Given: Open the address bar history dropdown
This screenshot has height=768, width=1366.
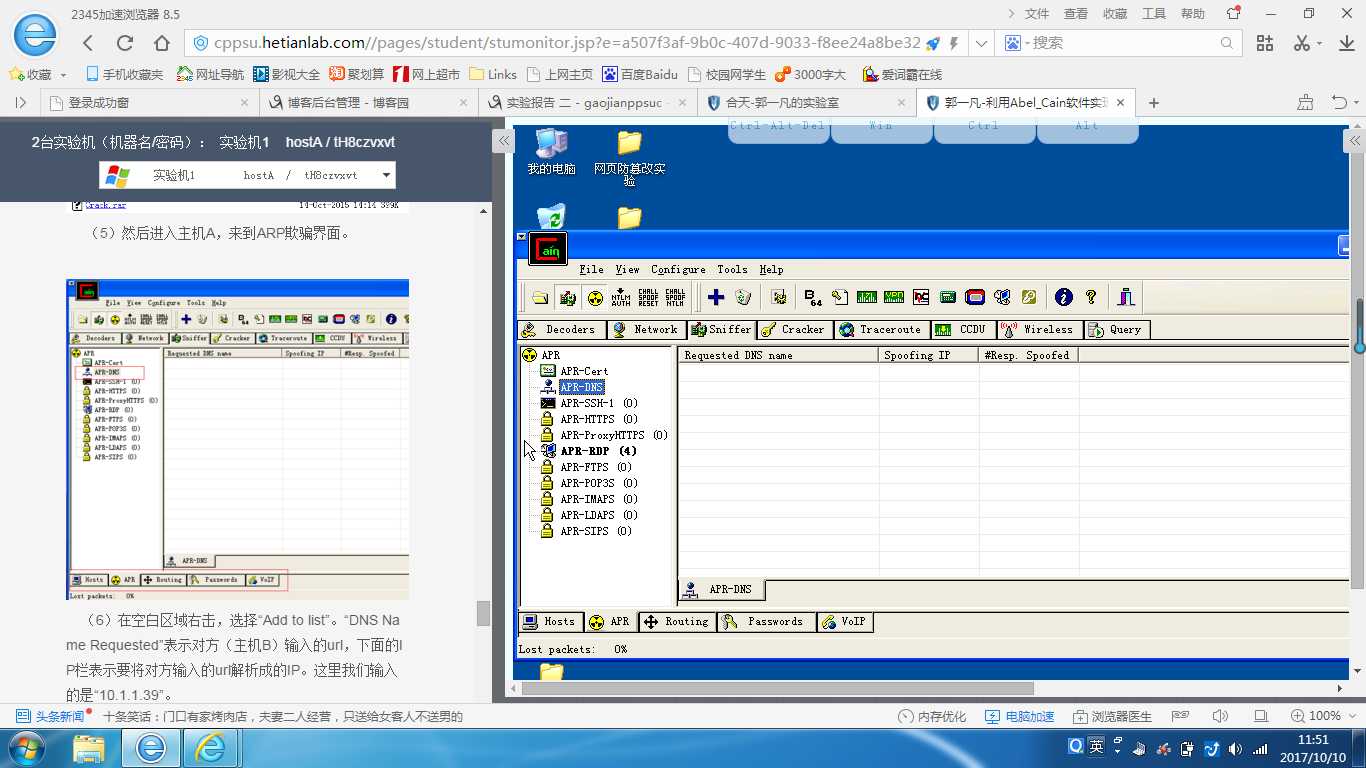Looking at the screenshot, I should coord(982,43).
